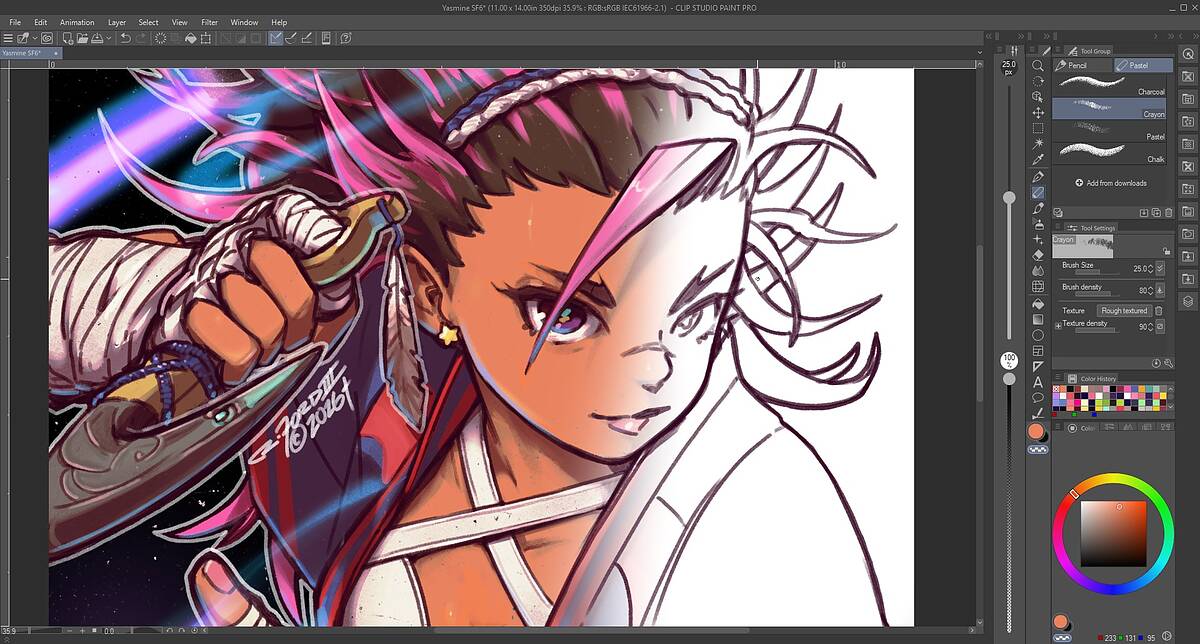The width and height of the screenshot is (1200, 644).
Task: Toggle Snap to special ruler
Action: (x=291, y=38)
